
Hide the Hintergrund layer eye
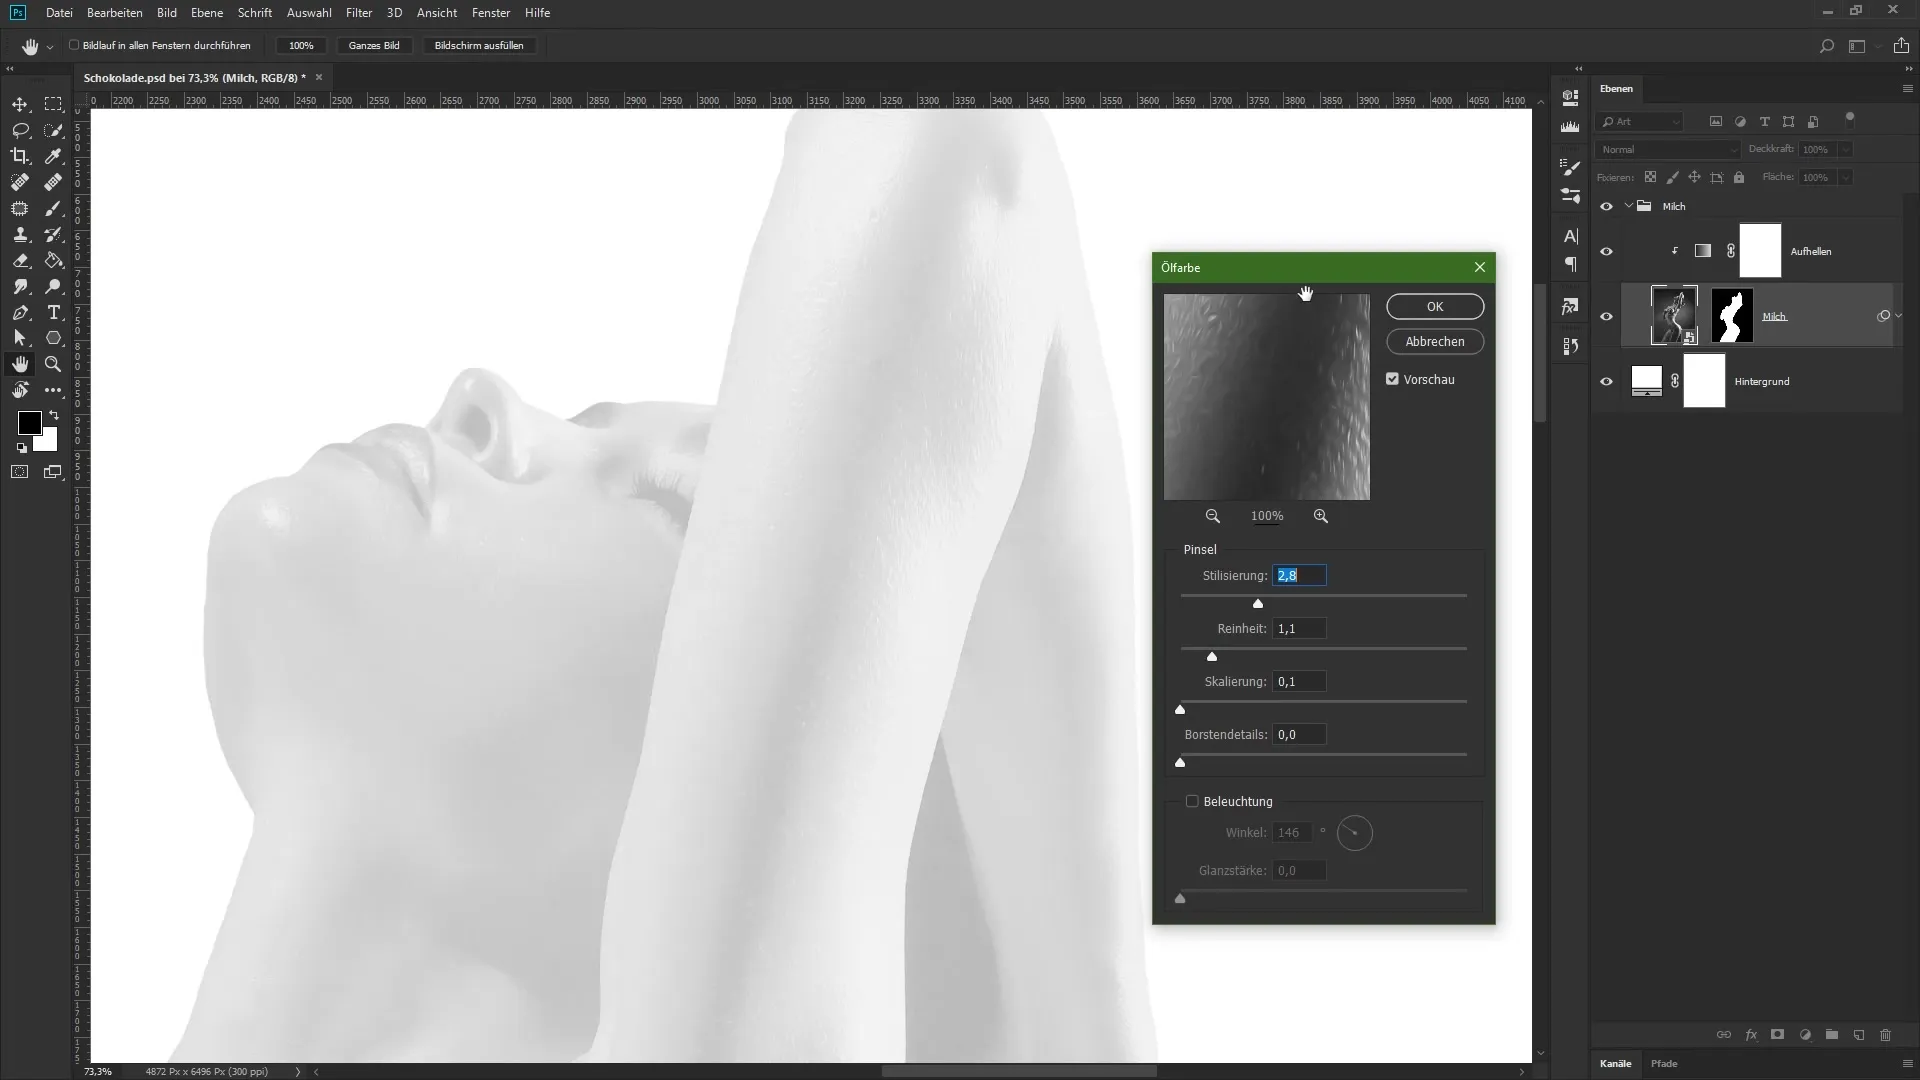coord(1606,381)
